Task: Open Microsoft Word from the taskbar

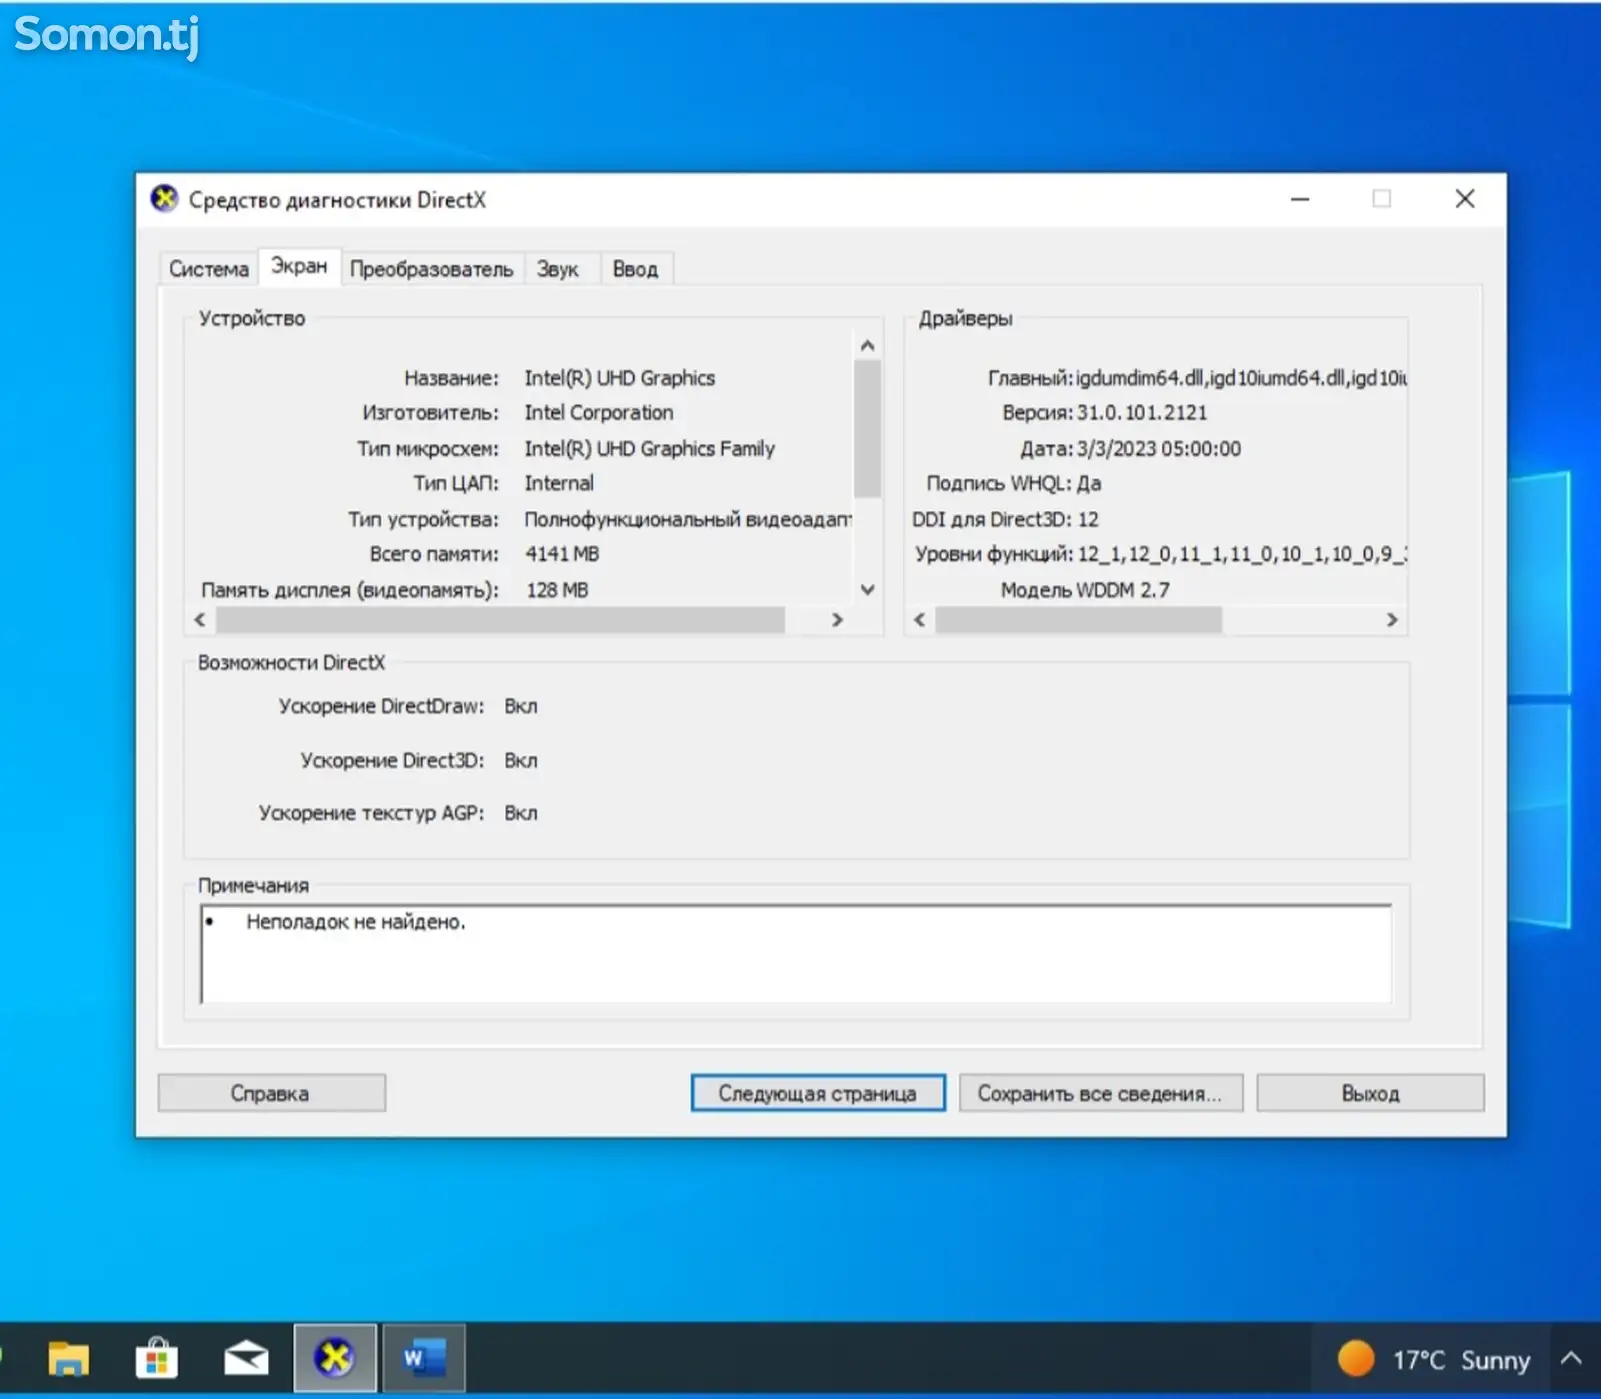Action: [x=424, y=1358]
